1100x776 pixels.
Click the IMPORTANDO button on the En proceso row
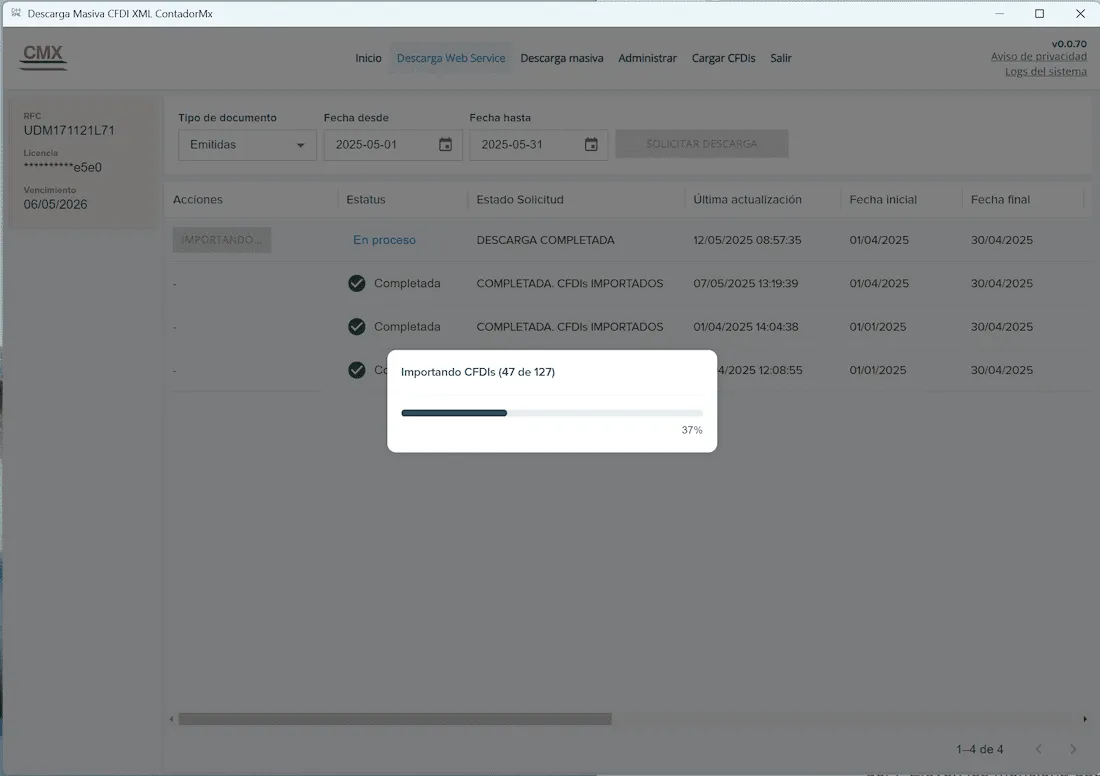(221, 240)
